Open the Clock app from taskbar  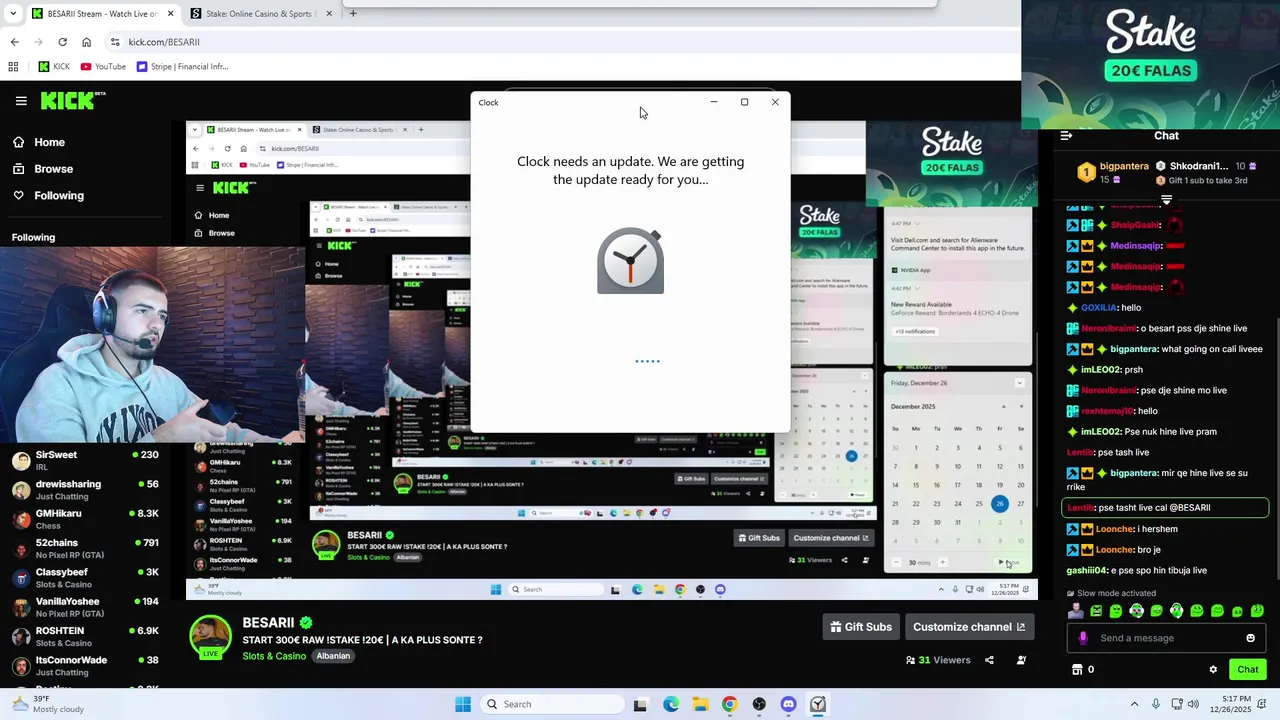[x=818, y=704]
